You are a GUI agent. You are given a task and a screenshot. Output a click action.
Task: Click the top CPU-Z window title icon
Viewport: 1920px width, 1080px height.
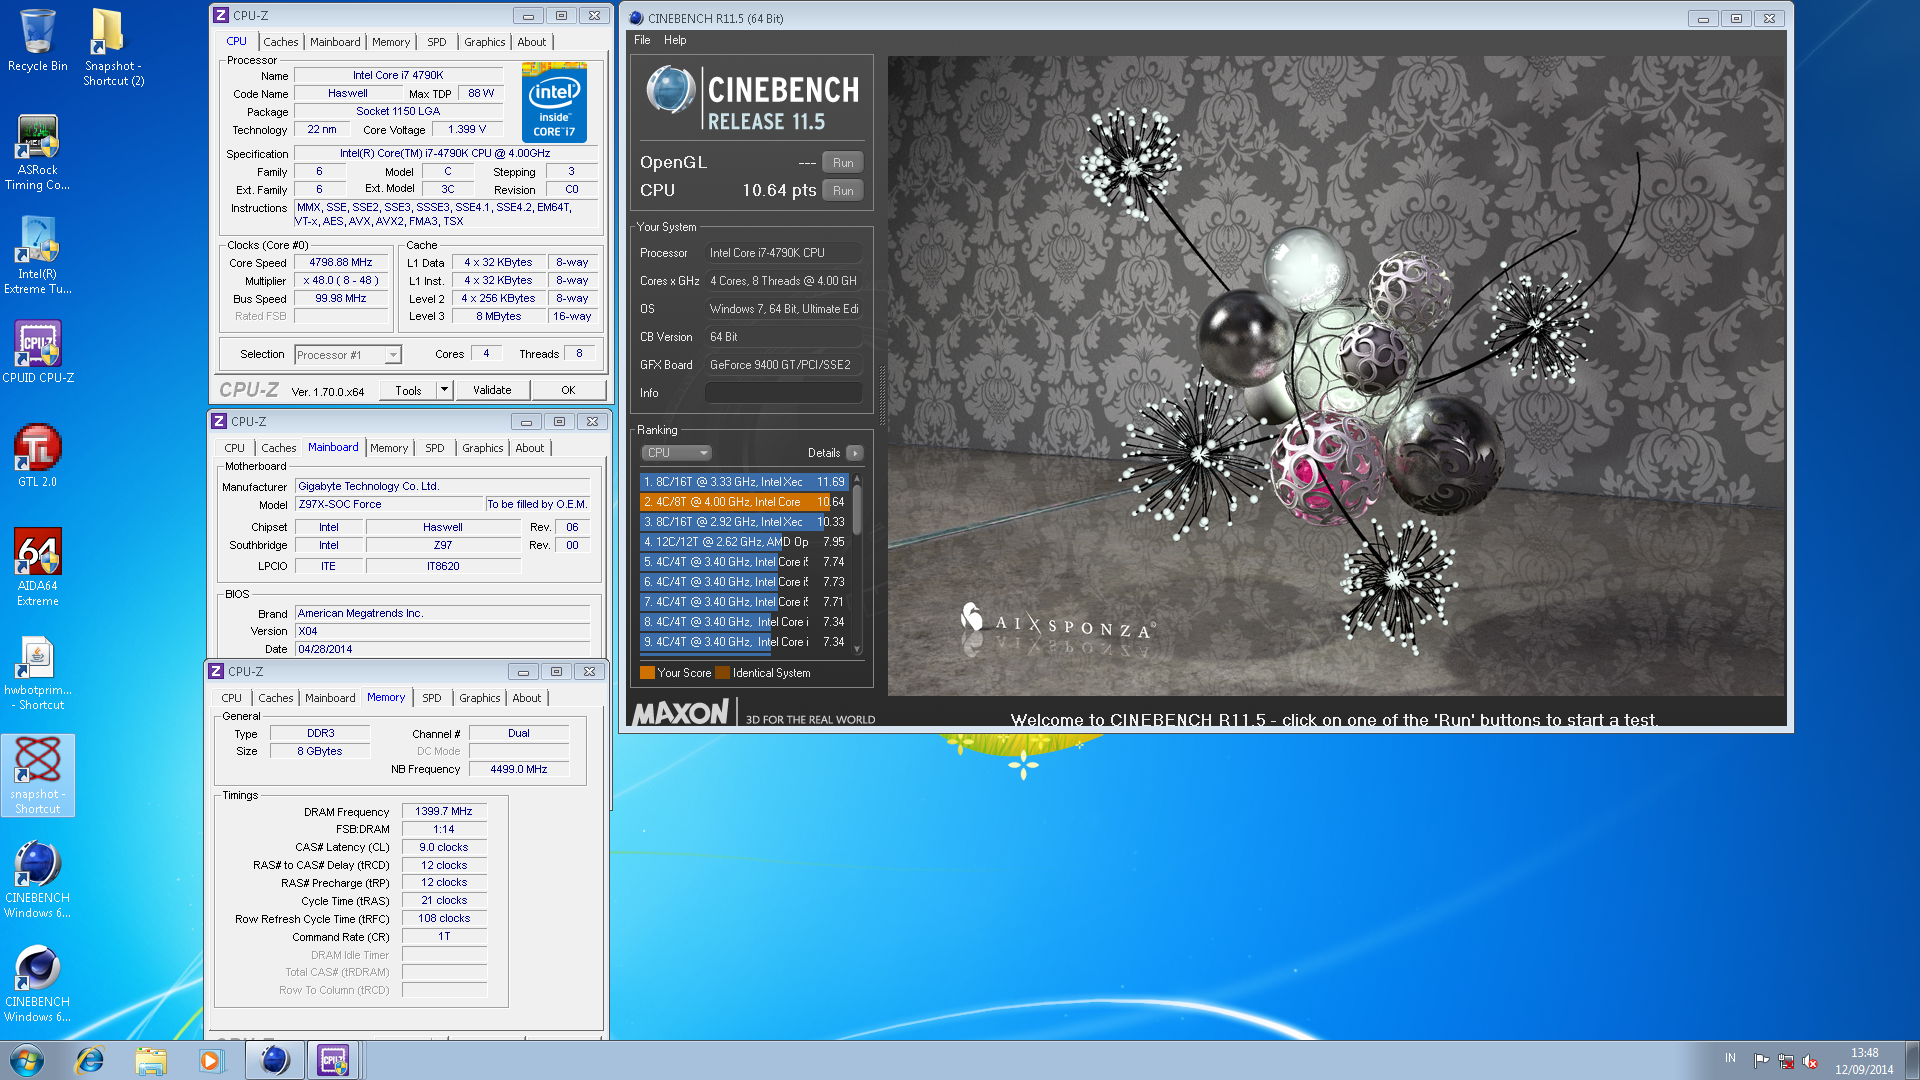coord(221,15)
